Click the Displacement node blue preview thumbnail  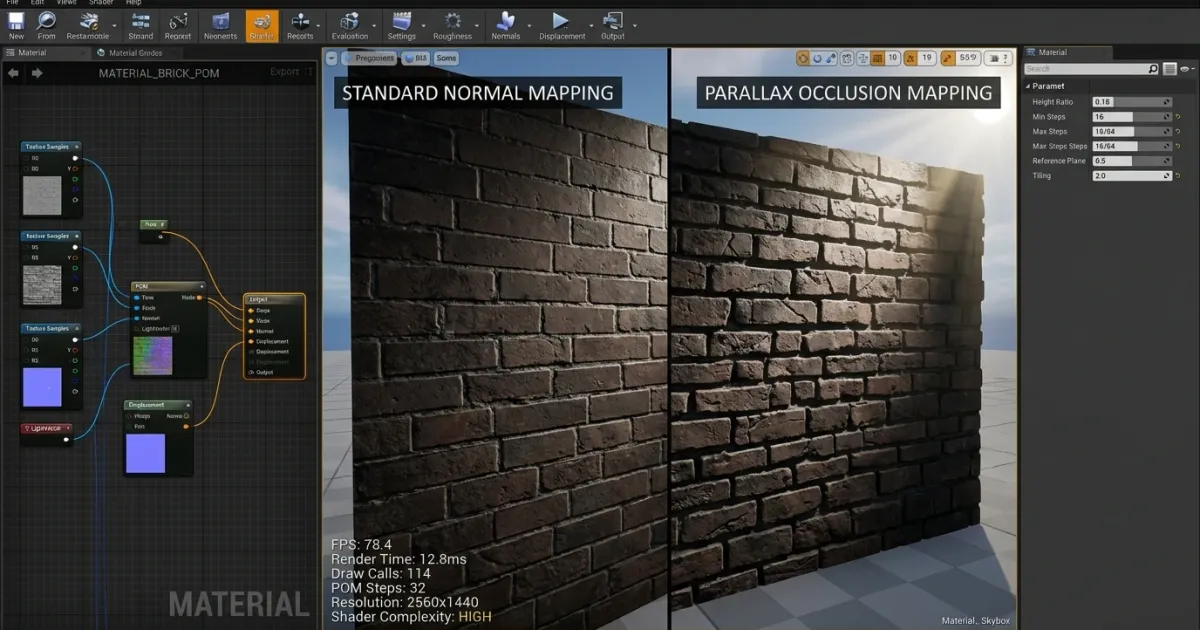pos(146,453)
